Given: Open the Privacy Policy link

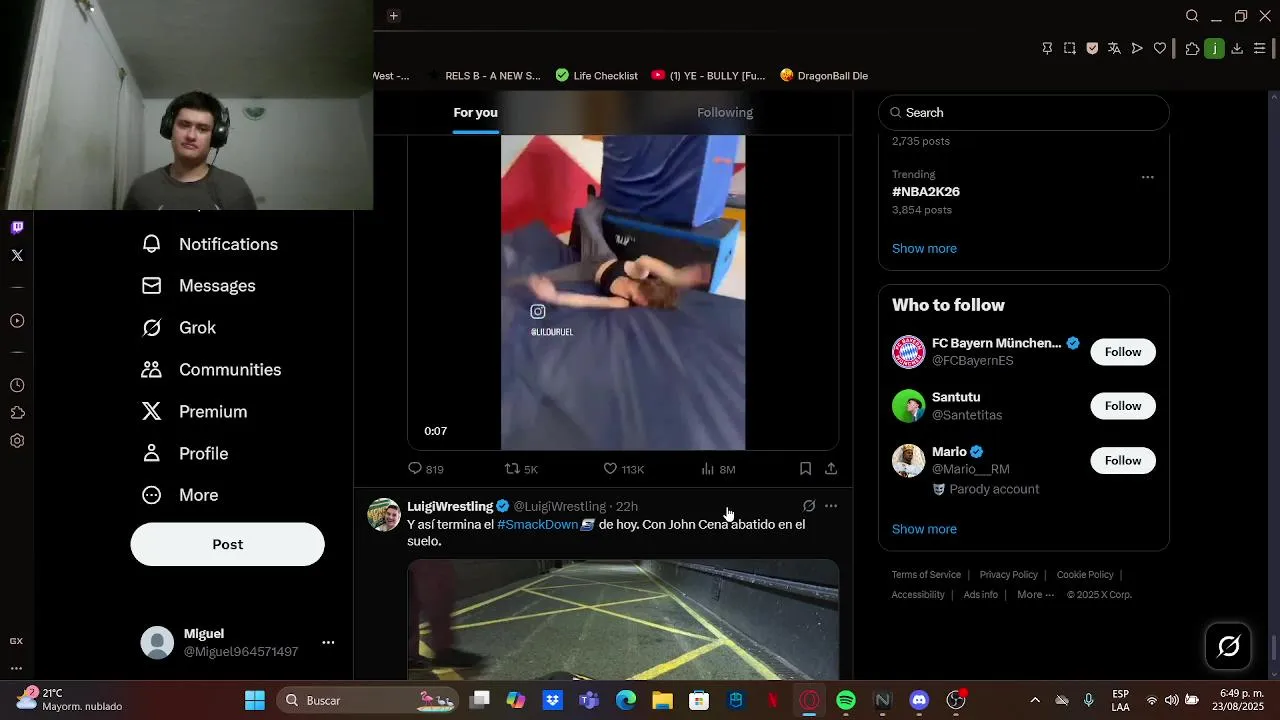Looking at the screenshot, I should click(1008, 575).
